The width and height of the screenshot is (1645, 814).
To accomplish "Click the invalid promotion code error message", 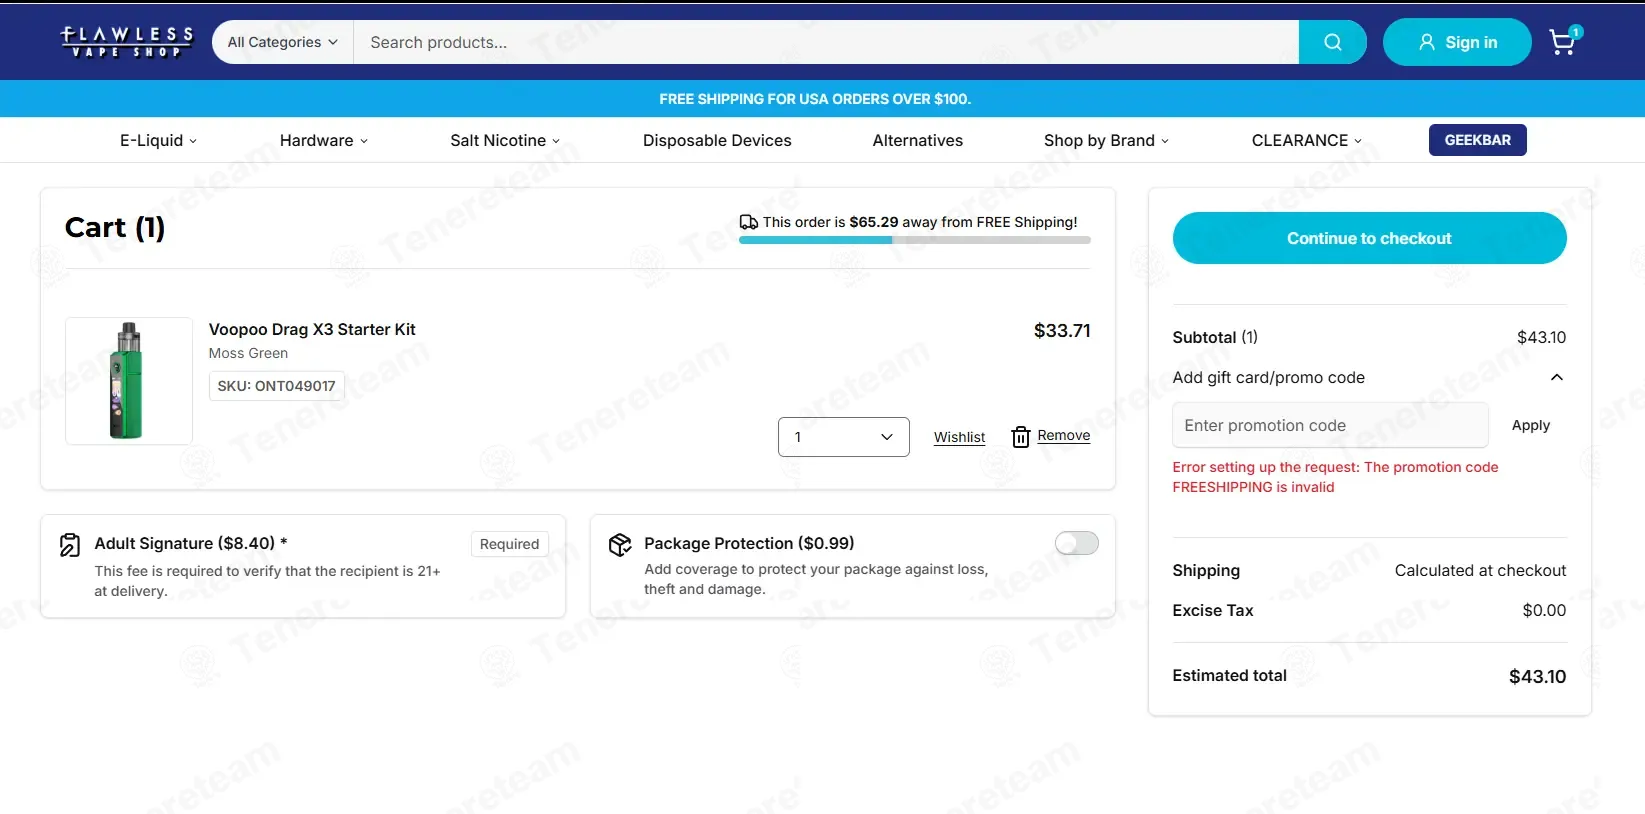I will 1335,477.
